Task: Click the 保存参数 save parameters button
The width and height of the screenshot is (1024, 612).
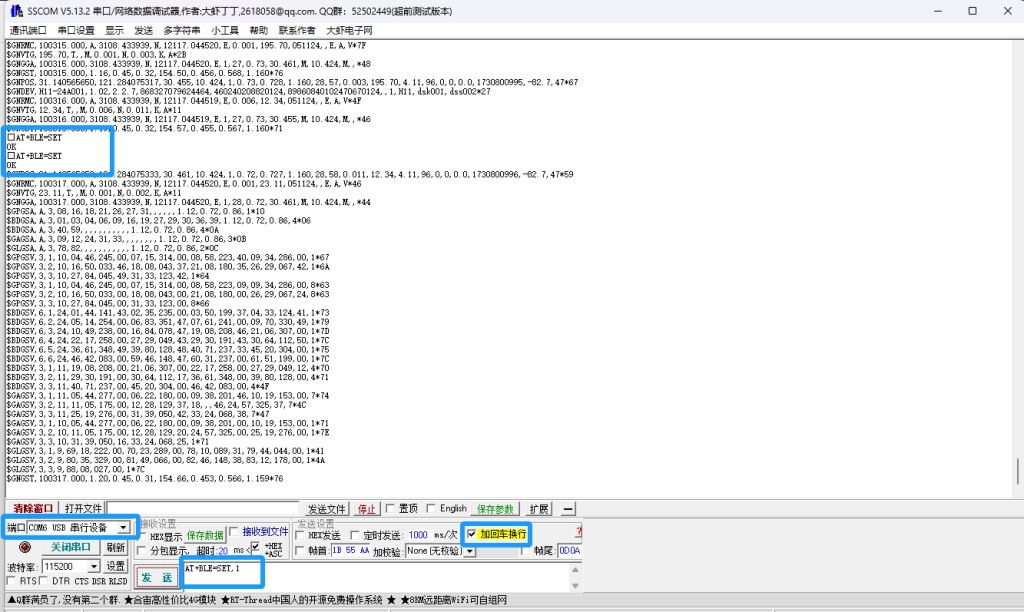Action: [495, 509]
